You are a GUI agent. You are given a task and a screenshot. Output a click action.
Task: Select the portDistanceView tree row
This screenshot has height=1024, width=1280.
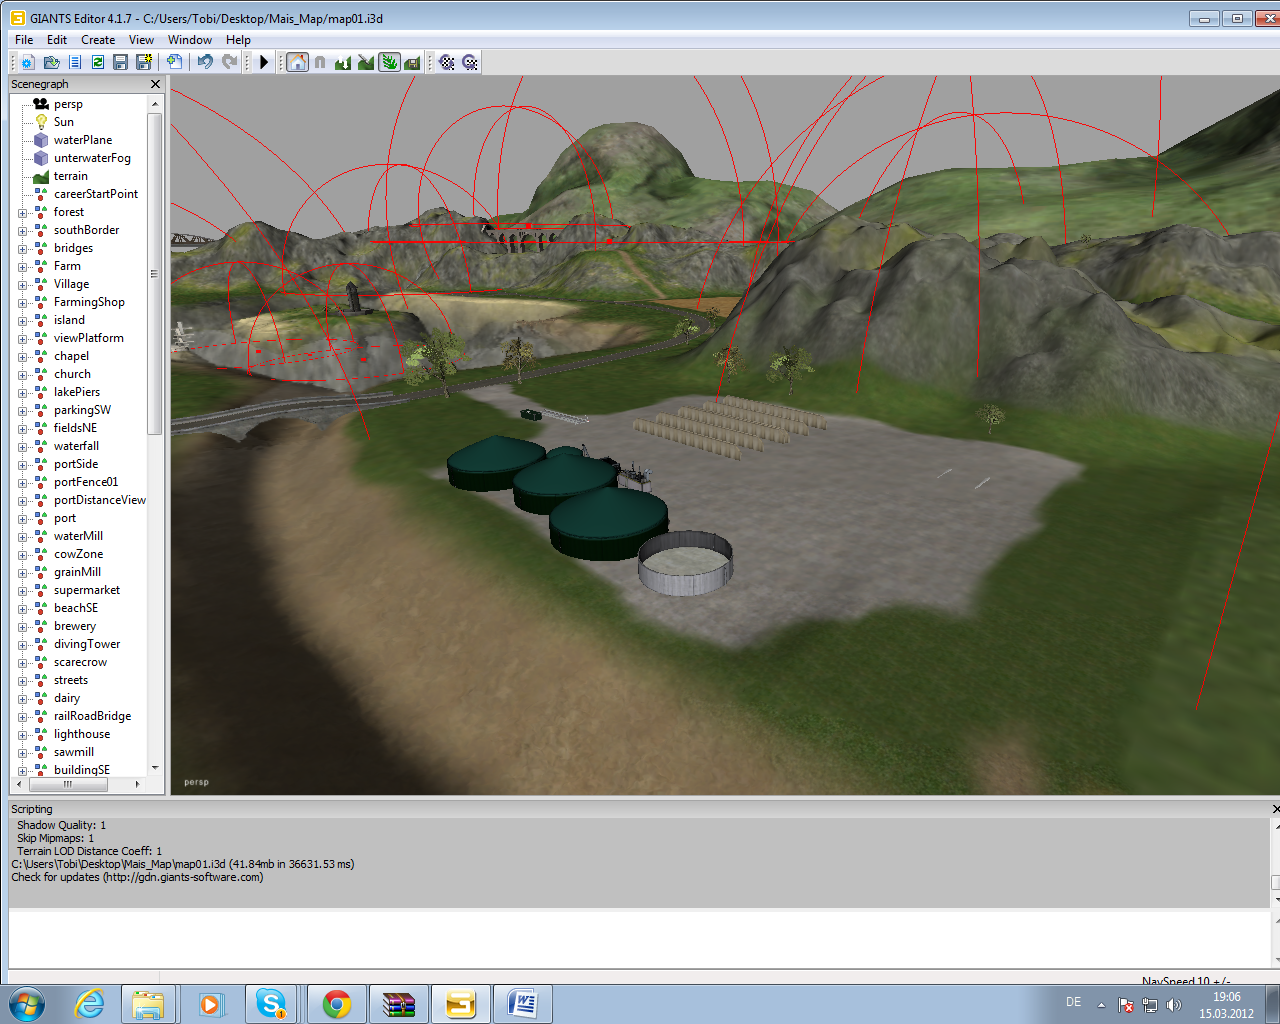pyautogui.click(x=99, y=500)
